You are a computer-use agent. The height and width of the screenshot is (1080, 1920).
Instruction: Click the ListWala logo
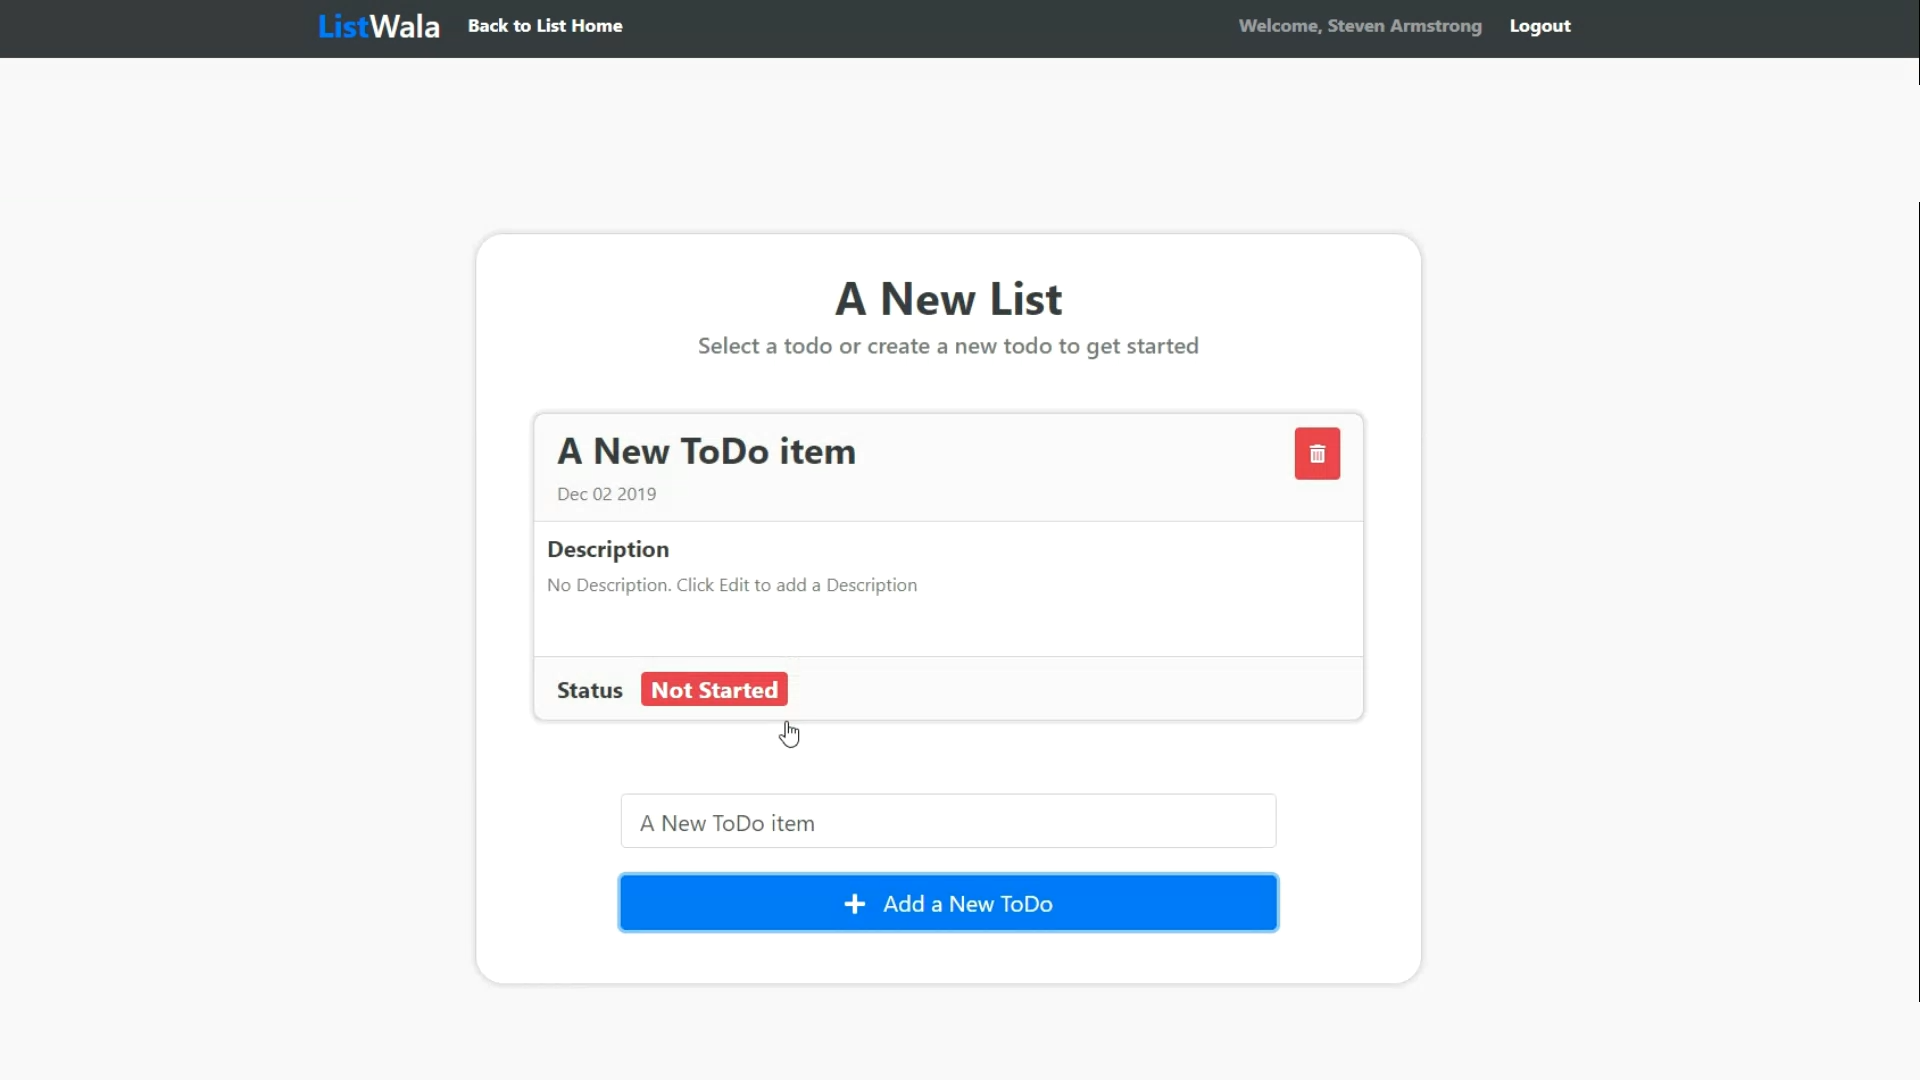379,26
